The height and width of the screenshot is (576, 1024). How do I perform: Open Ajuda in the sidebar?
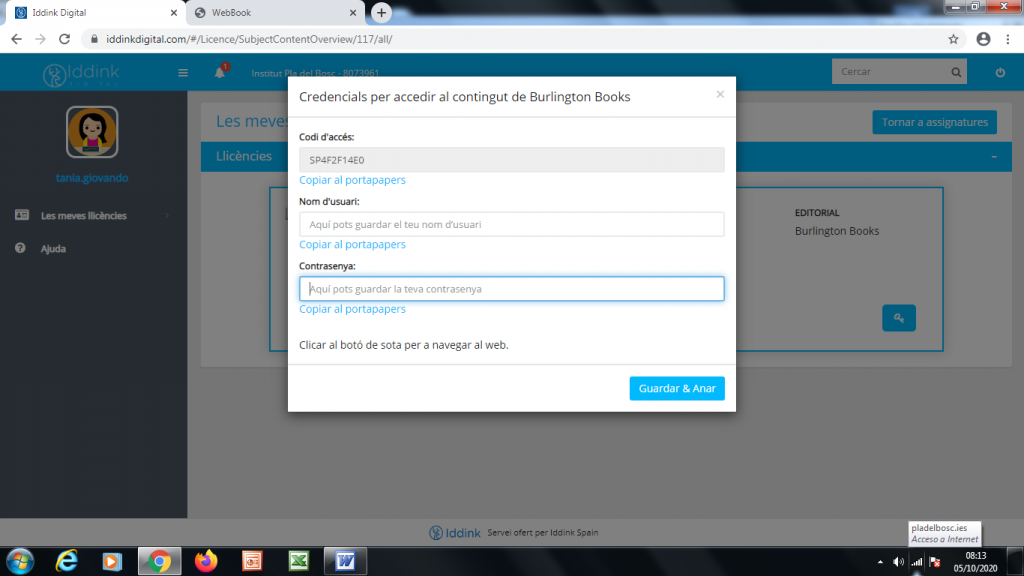53,248
